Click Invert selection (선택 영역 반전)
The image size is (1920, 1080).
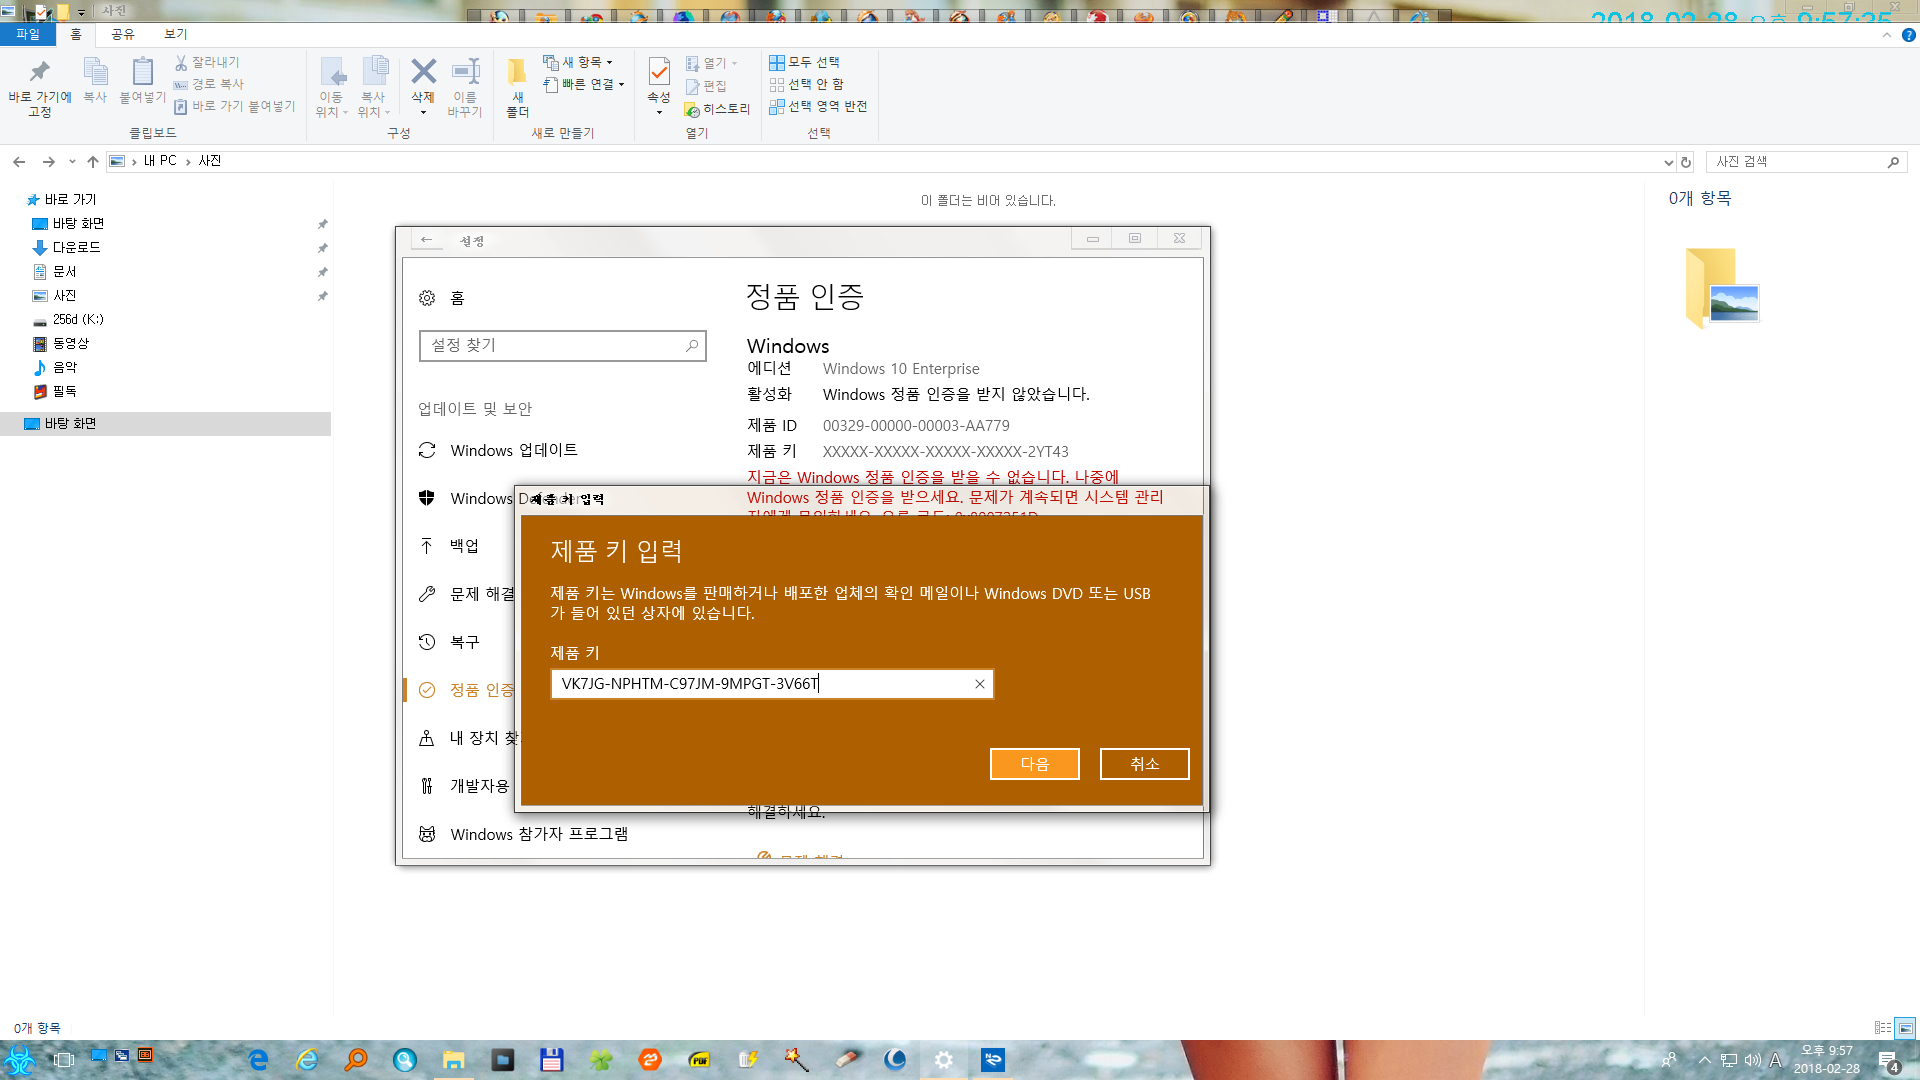click(818, 106)
